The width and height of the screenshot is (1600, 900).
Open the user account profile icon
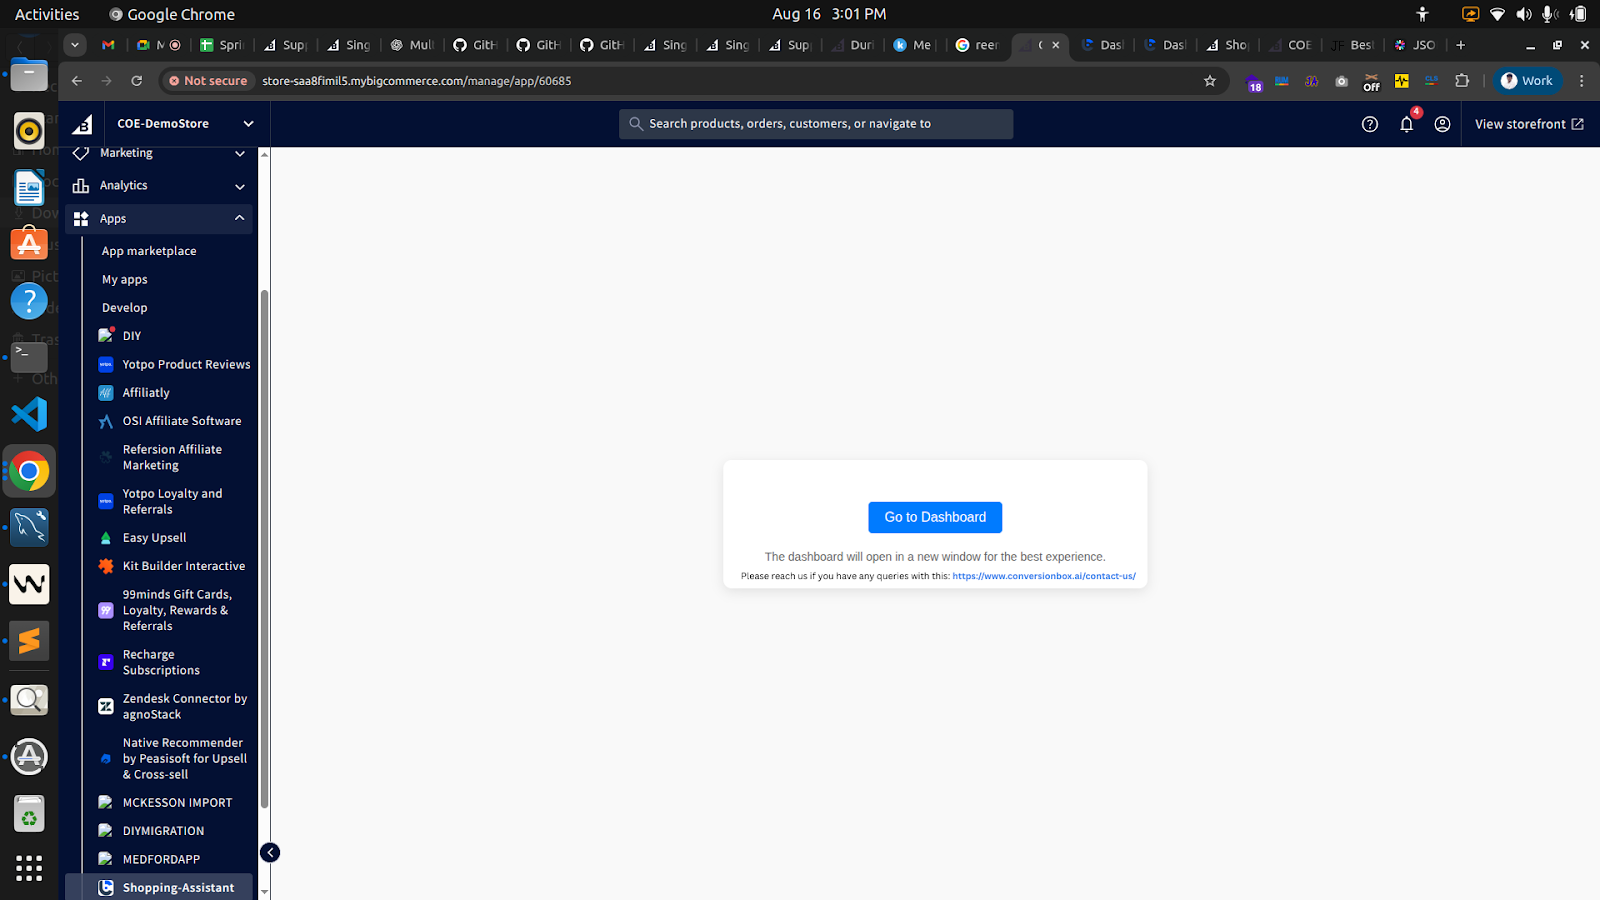pyautogui.click(x=1442, y=124)
